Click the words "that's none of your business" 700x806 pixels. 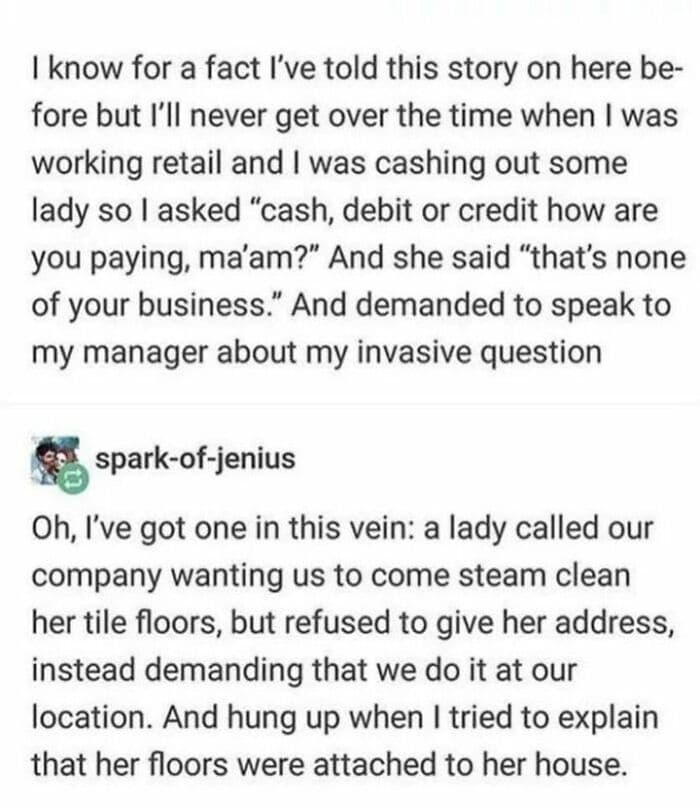pos(359,281)
